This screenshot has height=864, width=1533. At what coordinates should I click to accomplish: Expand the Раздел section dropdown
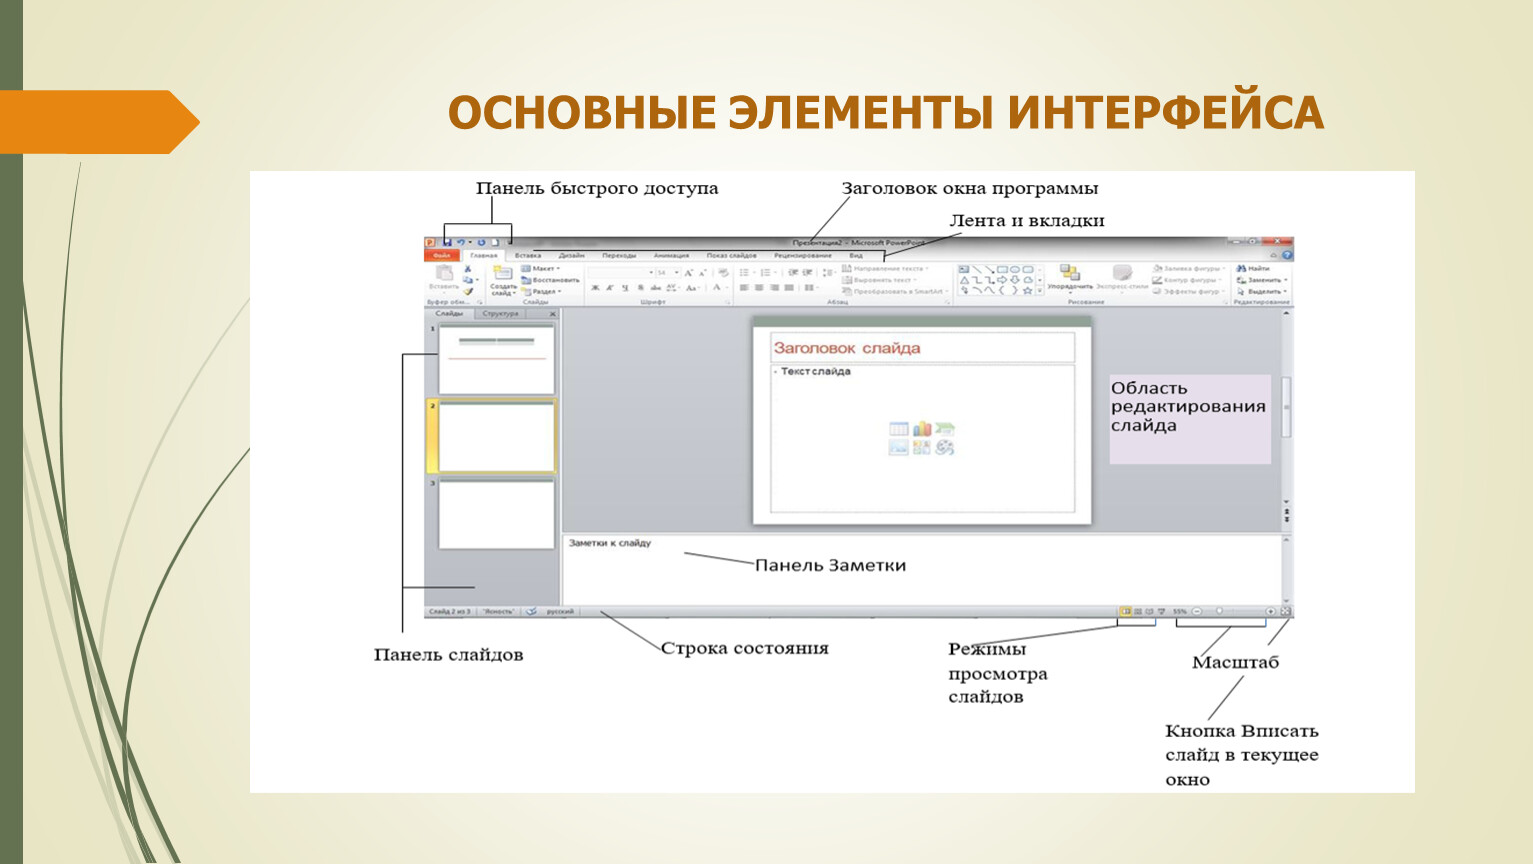click(x=541, y=292)
